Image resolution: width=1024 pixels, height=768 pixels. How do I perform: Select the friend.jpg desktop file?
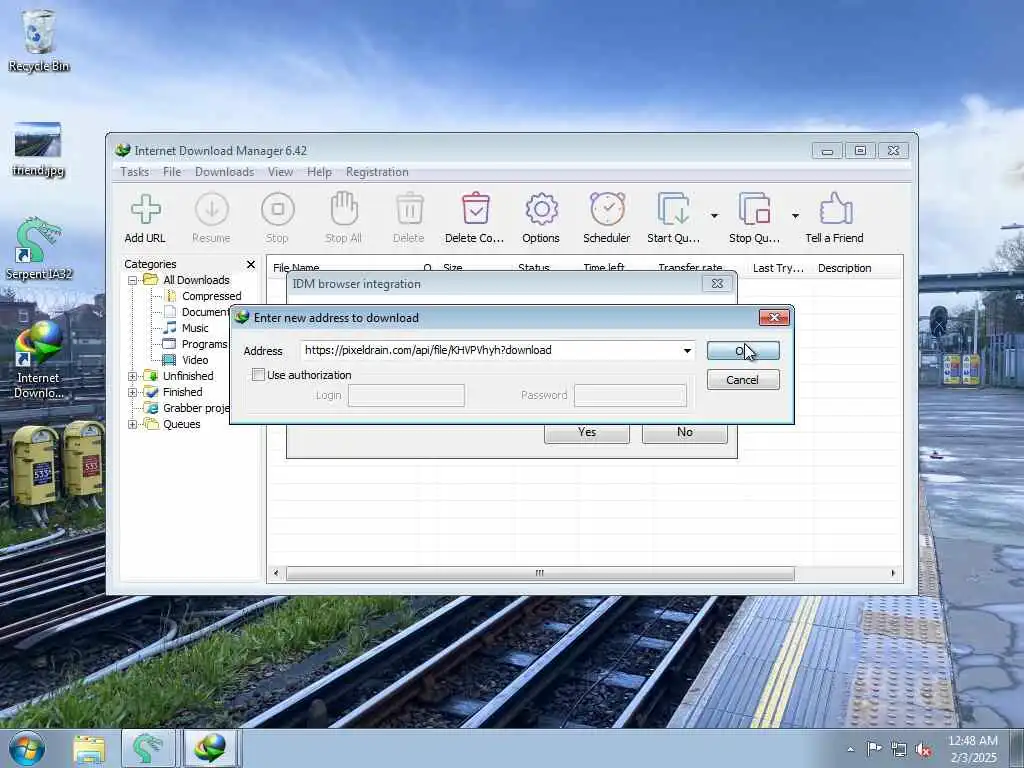pos(38,150)
